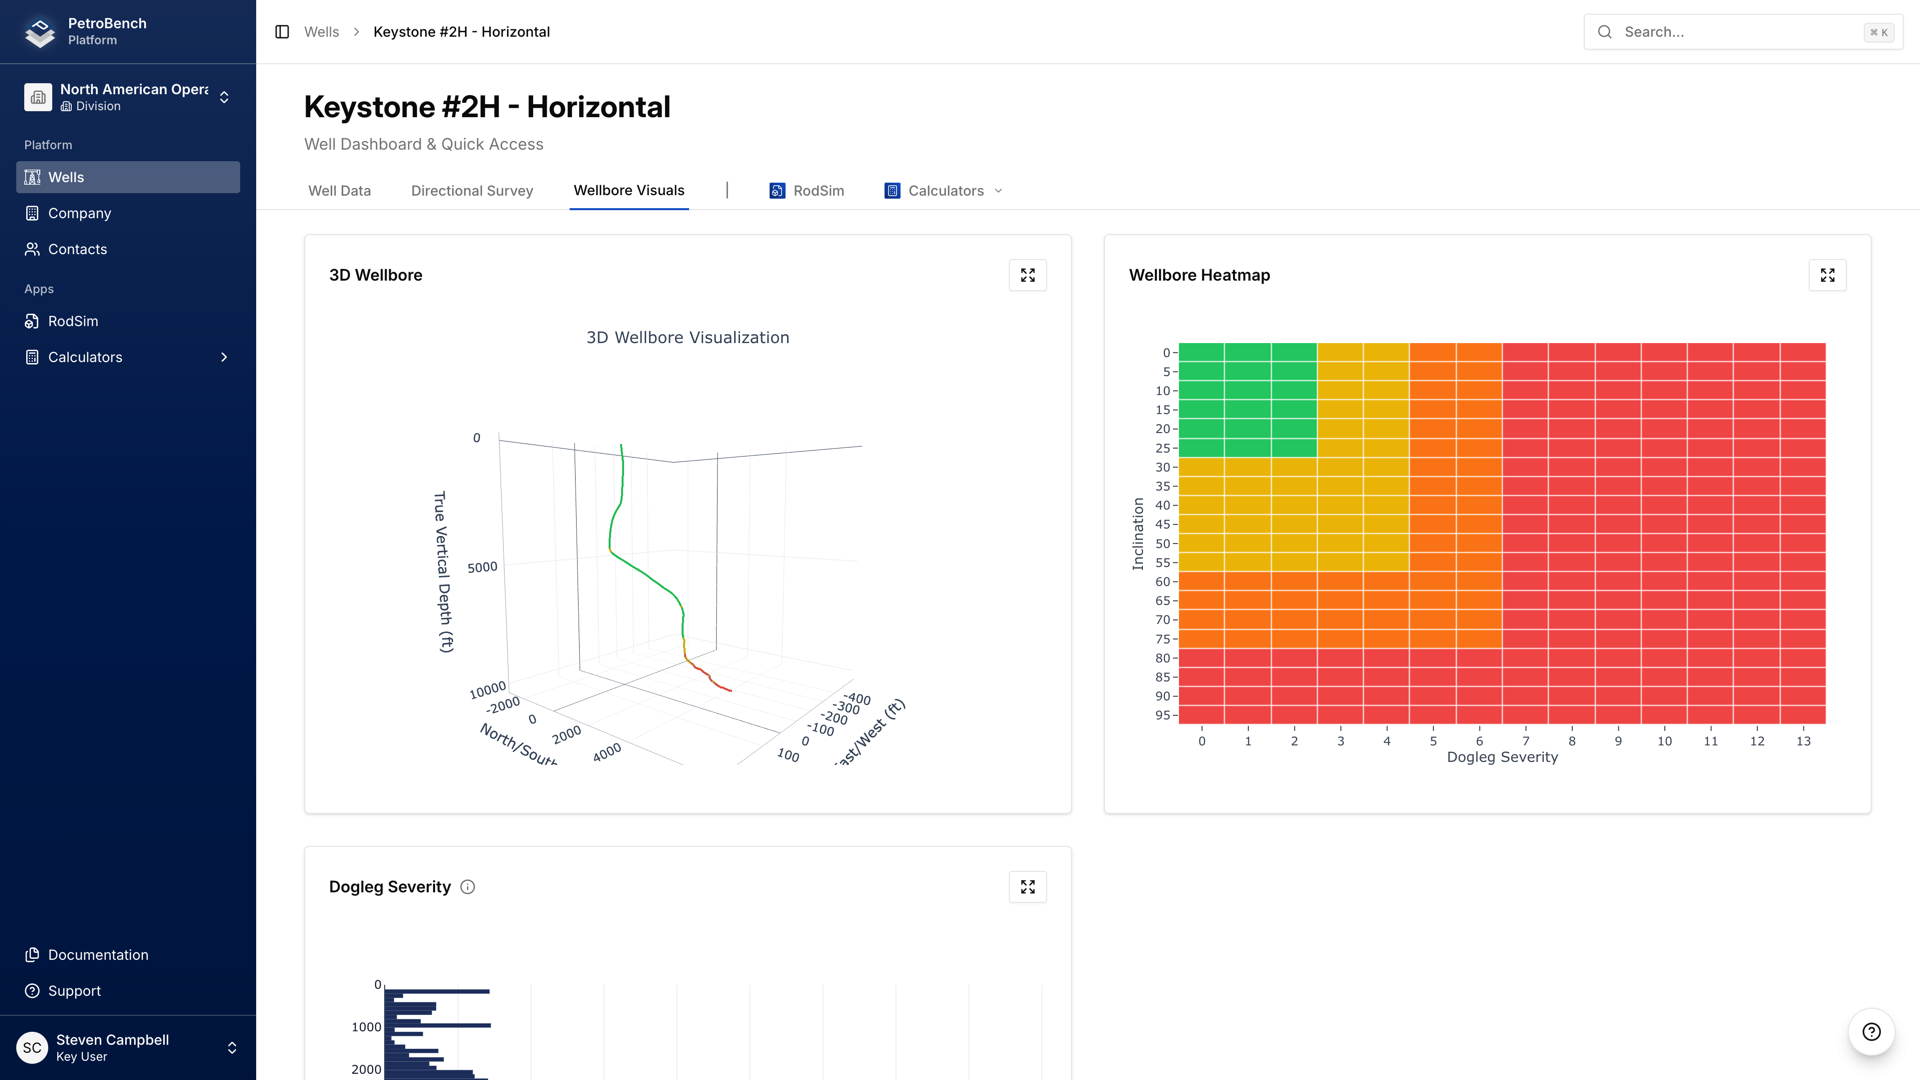Viewport: 1920px width, 1080px height.
Task: Expand the Wellbore Heatmap to fullscreen
Action: pos(1827,275)
